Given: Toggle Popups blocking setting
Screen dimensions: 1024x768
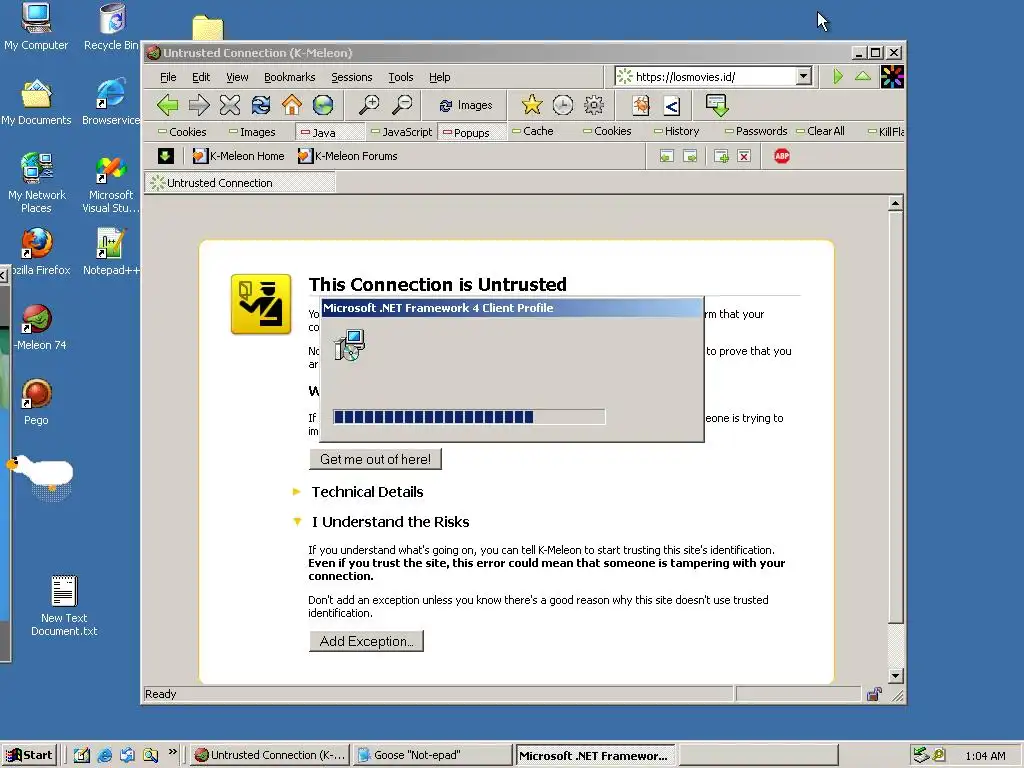Looking at the screenshot, I should click(466, 133).
